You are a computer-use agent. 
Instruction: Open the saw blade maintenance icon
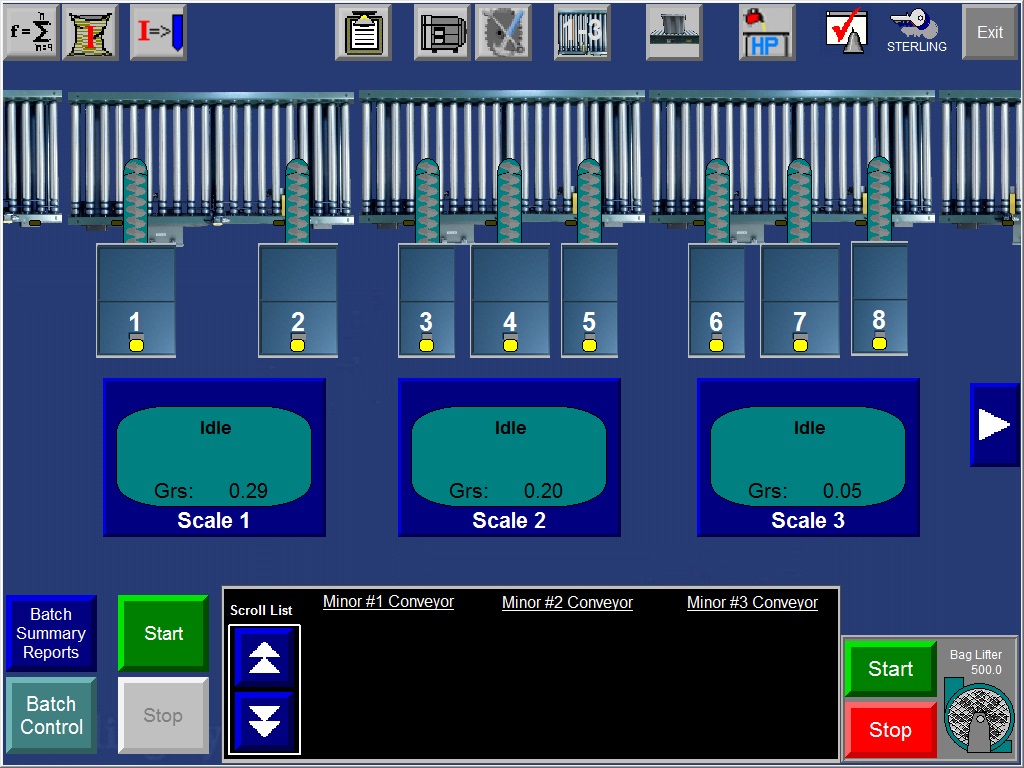[x=503, y=32]
